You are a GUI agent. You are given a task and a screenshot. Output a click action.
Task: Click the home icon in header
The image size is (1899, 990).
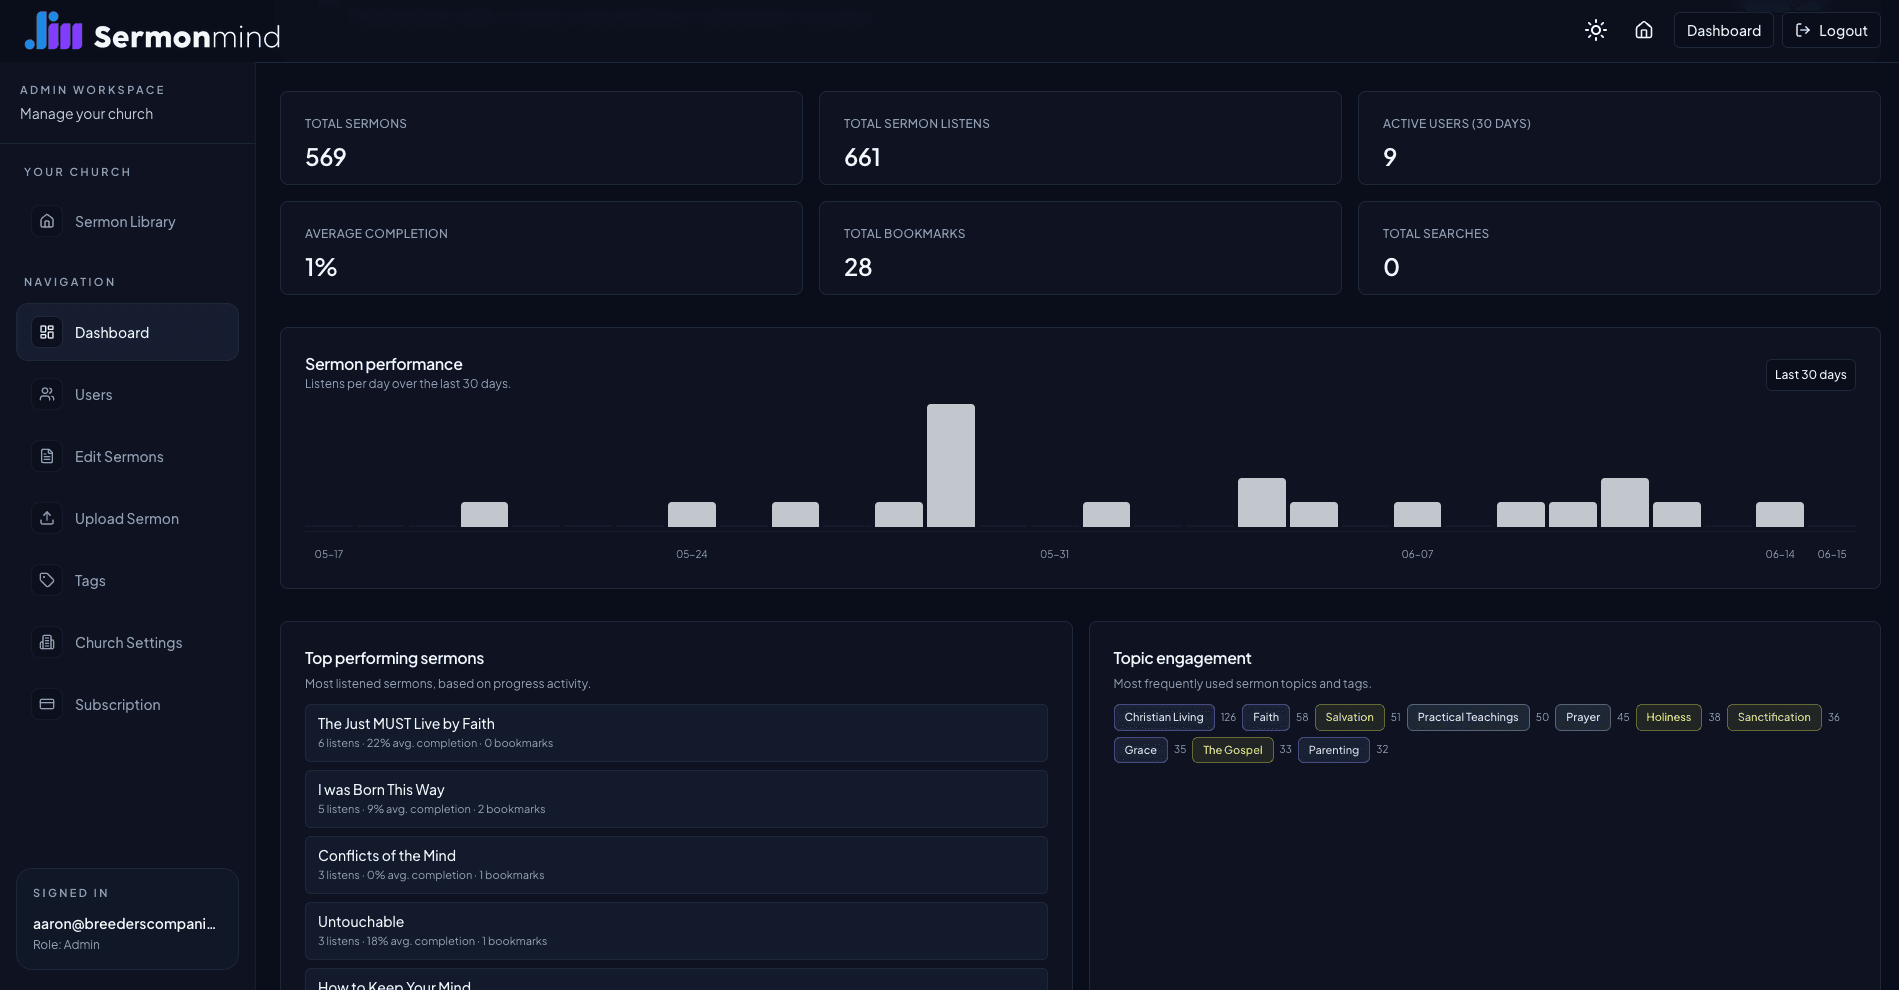pyautogui.click(x=1644, y=30)
